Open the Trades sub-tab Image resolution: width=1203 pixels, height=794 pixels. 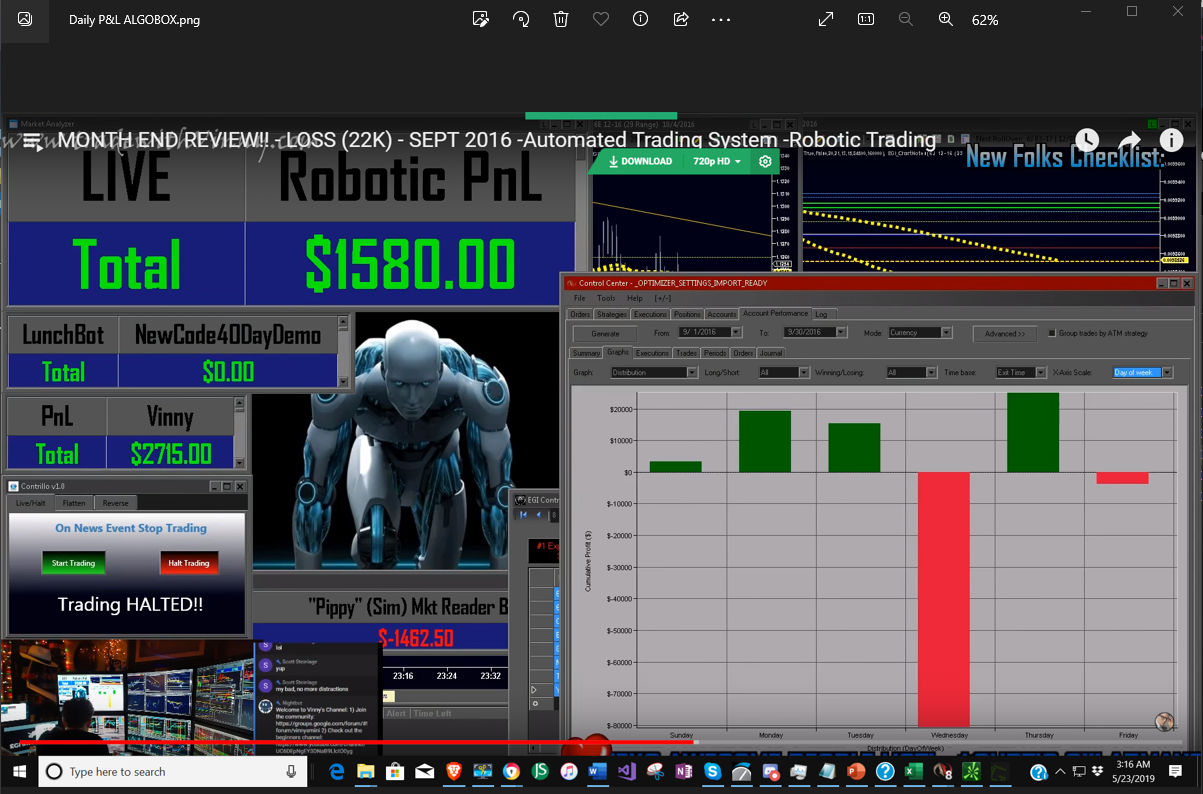pyautogui.click(x=686, y=353)
